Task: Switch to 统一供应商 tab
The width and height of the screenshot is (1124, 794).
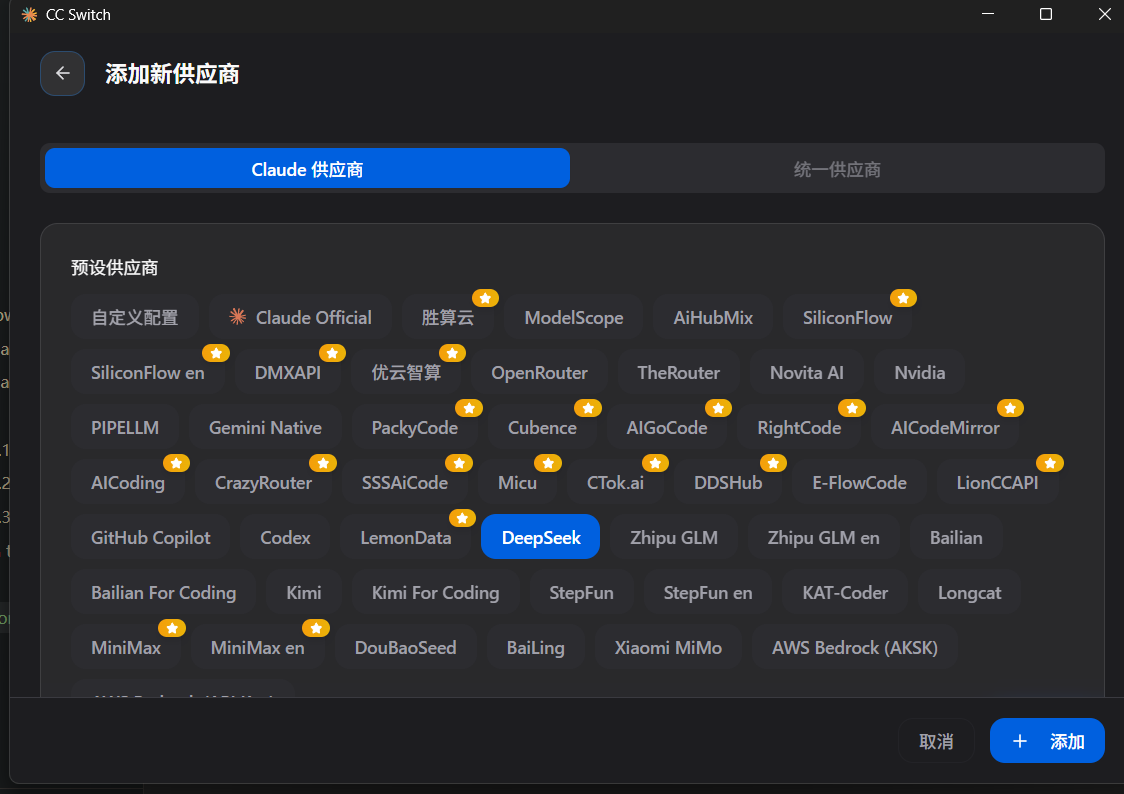Action: tap(837, 169)
